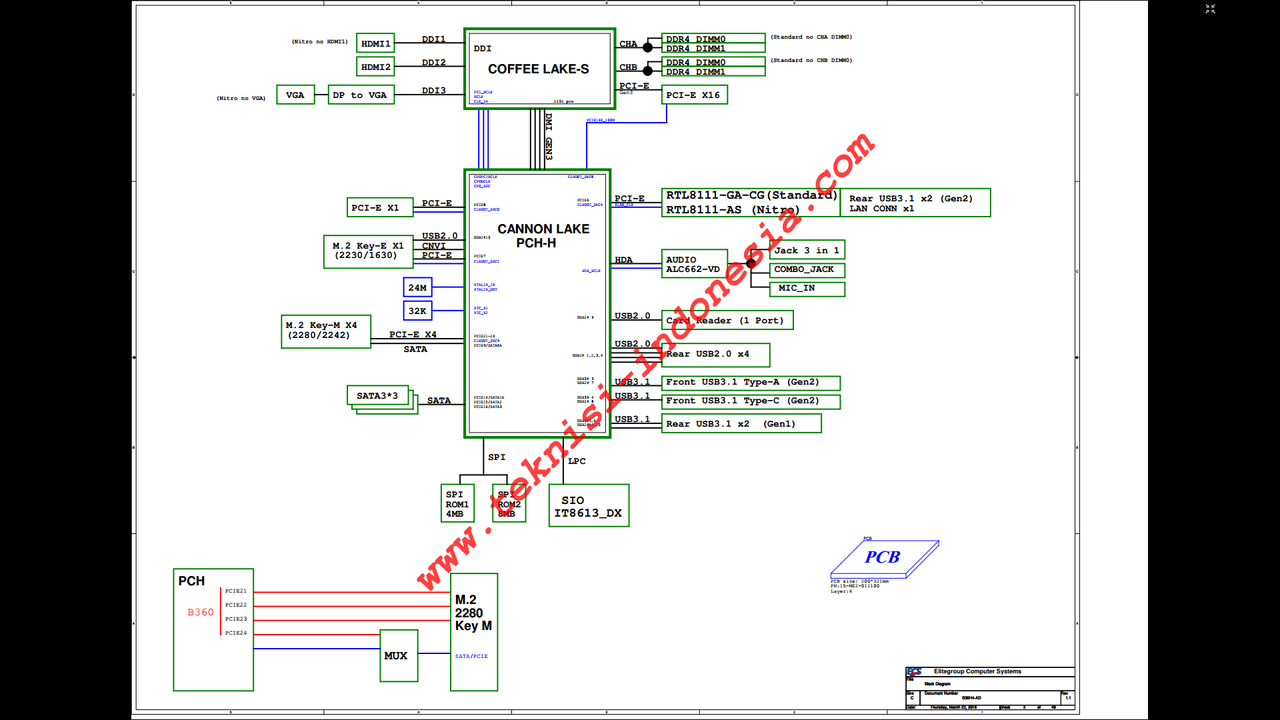Click the RTL8111-AS (Nitro) label
Image resolution: width=1280 pixels, height=720 pixels.
[734, 210]
